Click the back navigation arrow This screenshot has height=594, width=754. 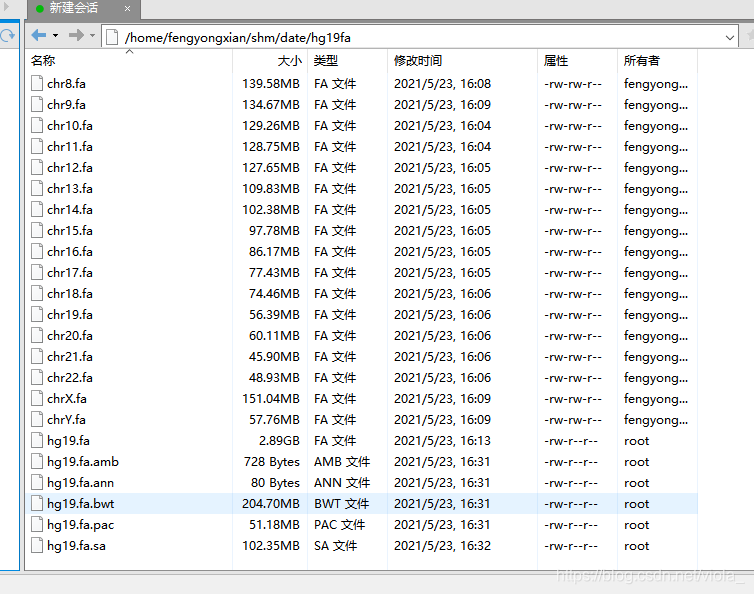coord(38,35)
